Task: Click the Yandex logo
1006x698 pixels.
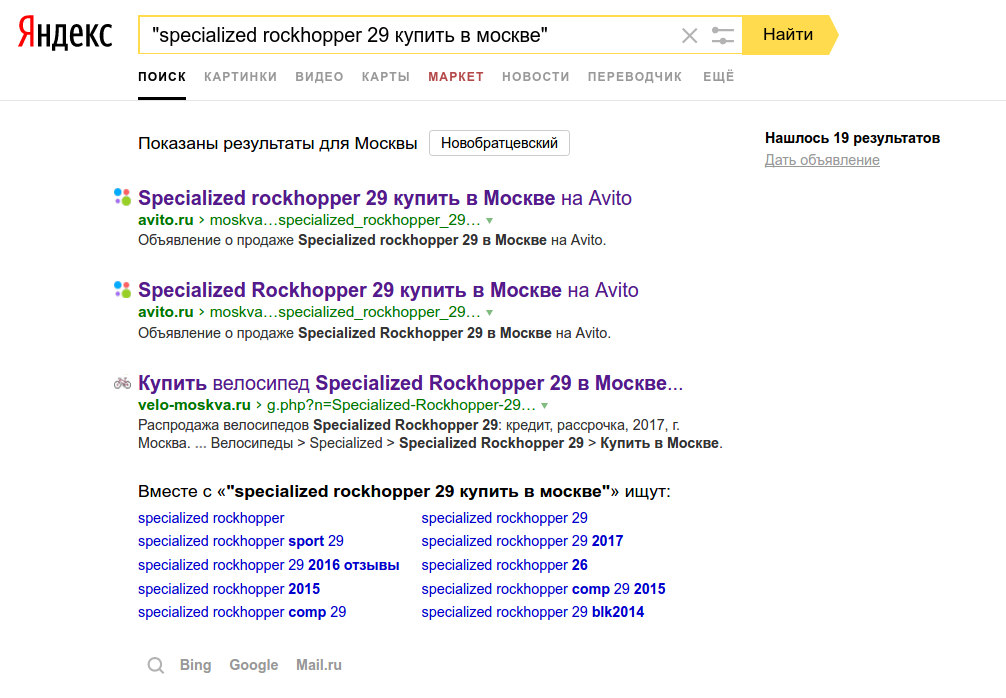Action: click(x=65, y=36)
